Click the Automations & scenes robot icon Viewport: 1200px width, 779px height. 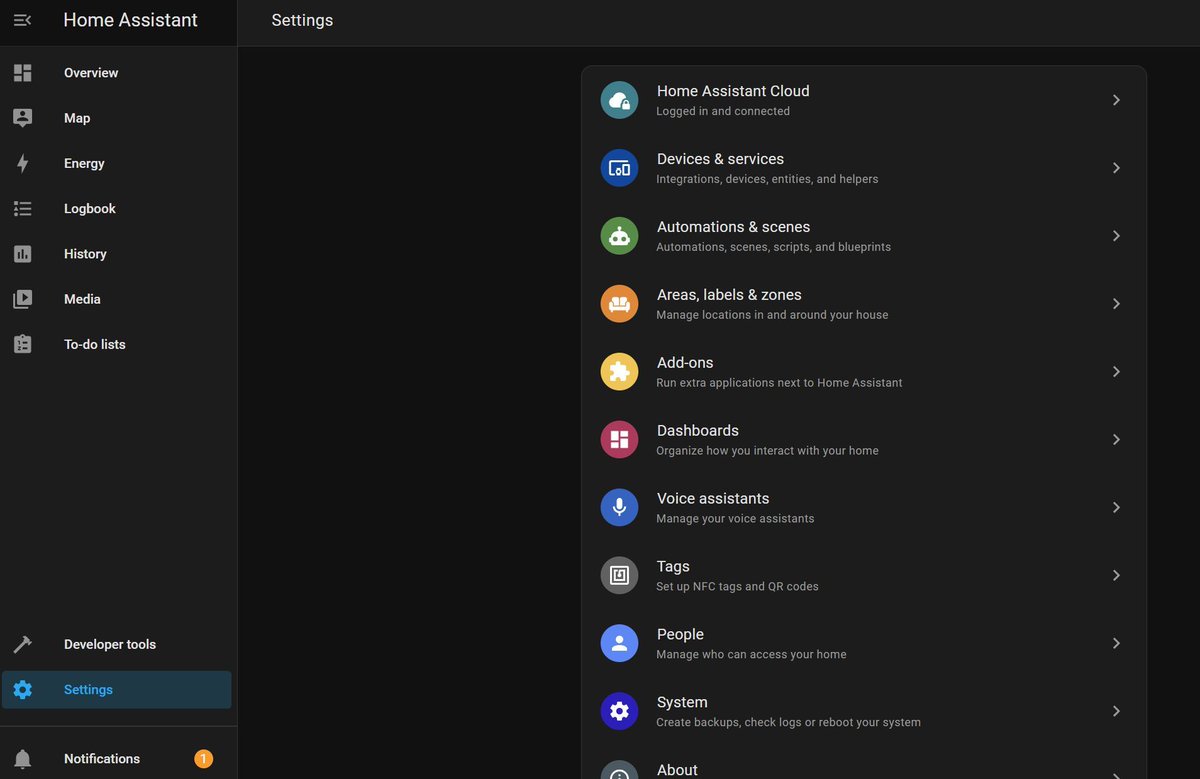619,236
